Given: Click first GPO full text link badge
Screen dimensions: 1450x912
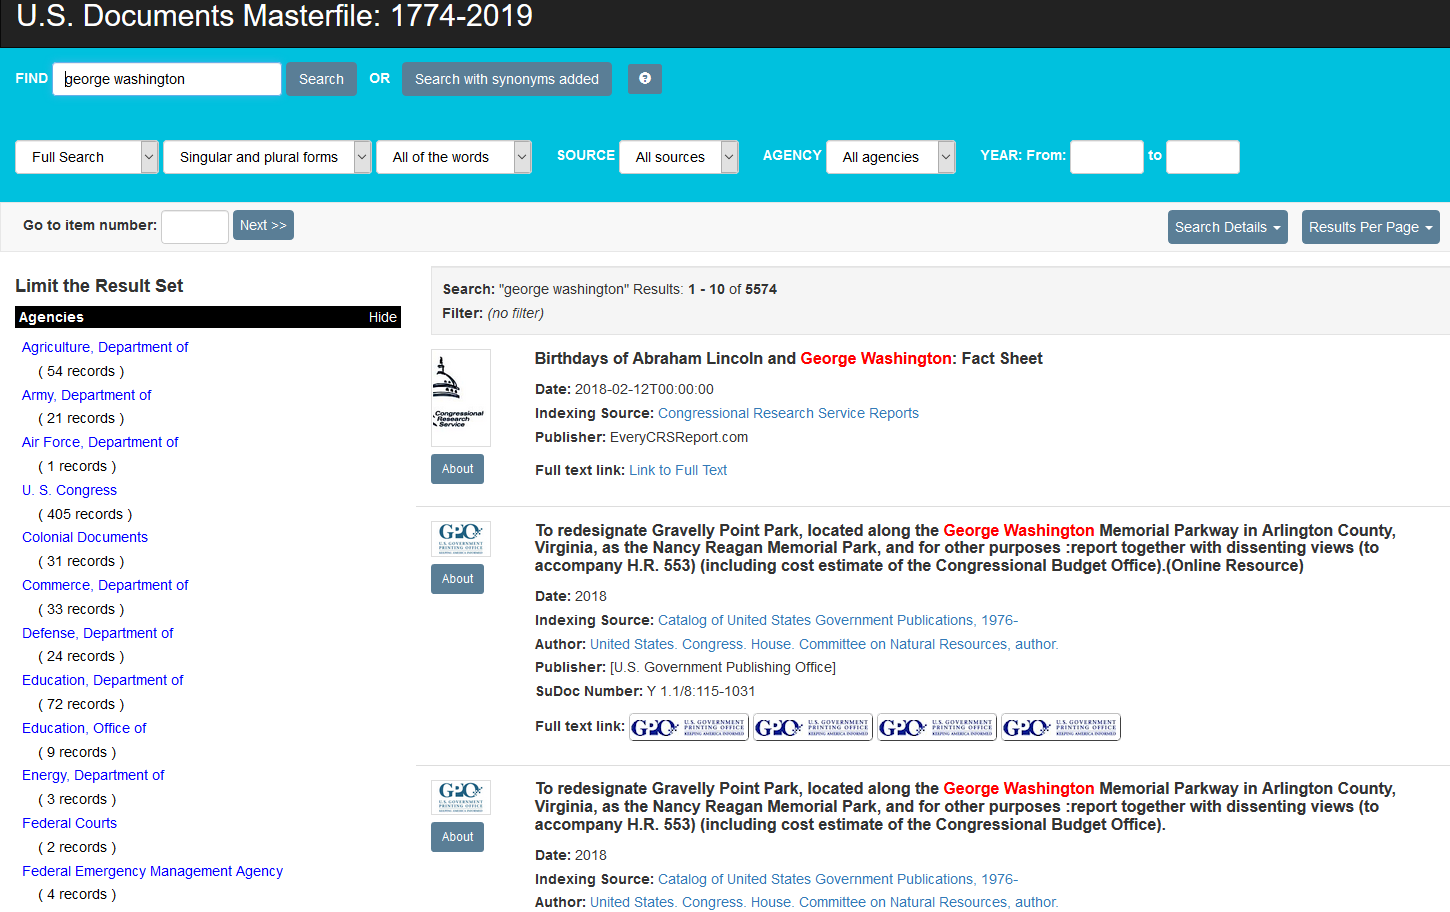Looking at the screenshot, I should (x=688, y=727).
